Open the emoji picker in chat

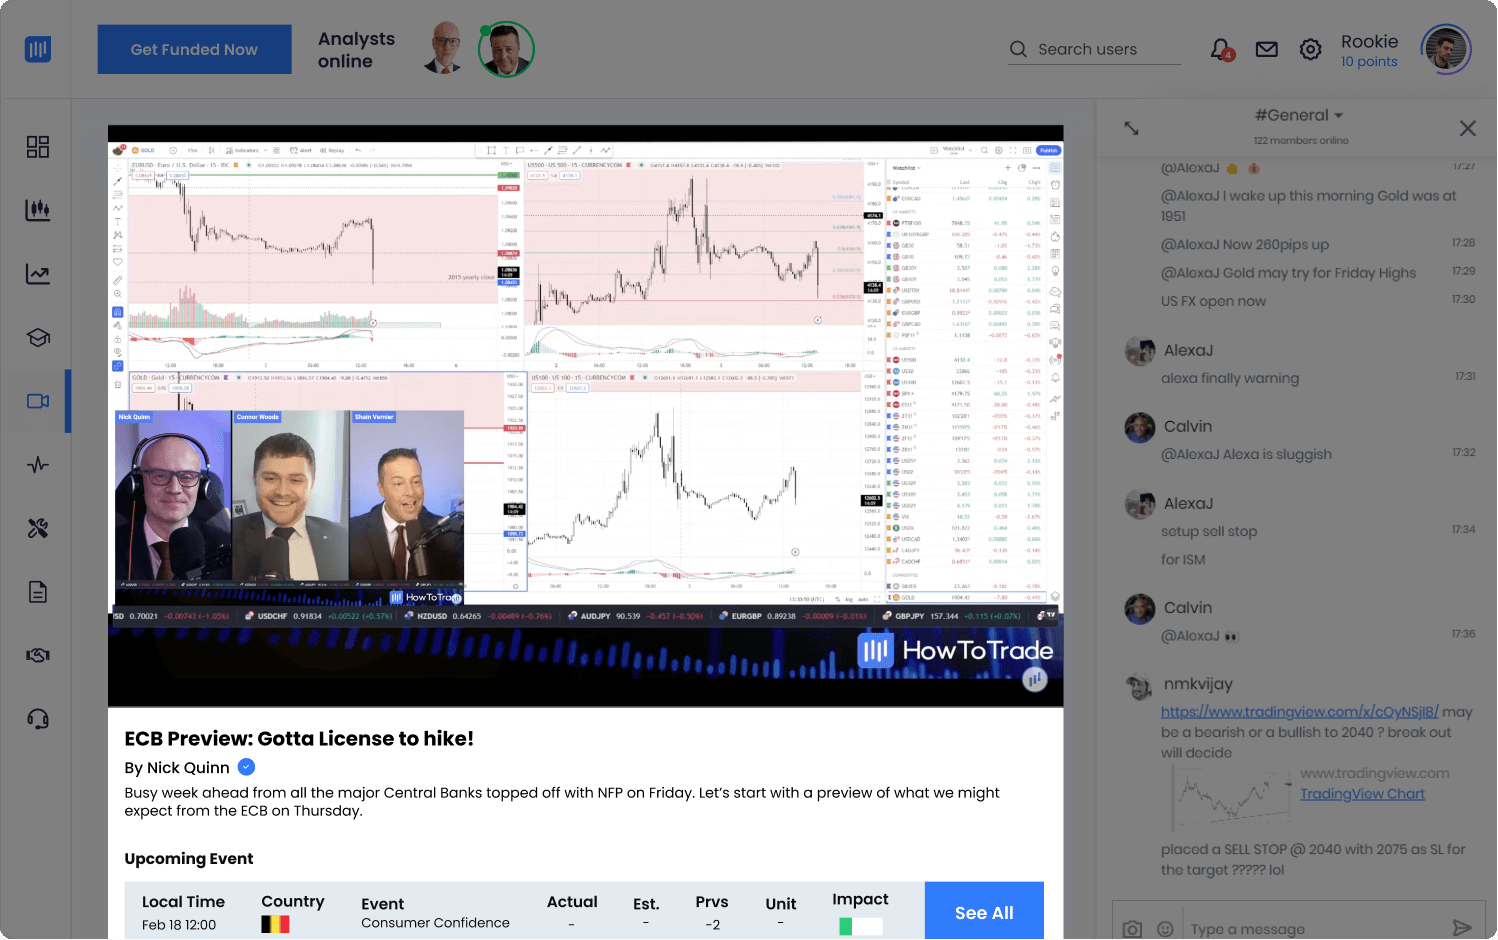point(1165,929)
